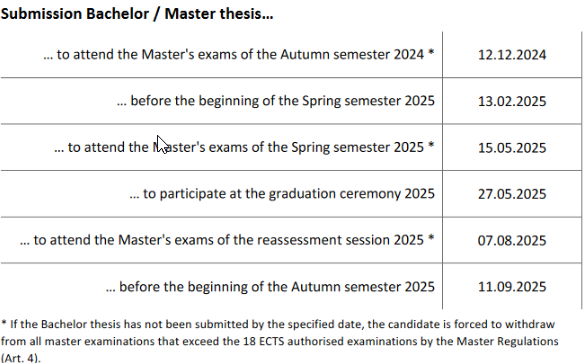Viewport: 583px width, 363px height.
Task: Select the Spring semester 2025 Master's exams text
Action: click(x=244, y=147)
